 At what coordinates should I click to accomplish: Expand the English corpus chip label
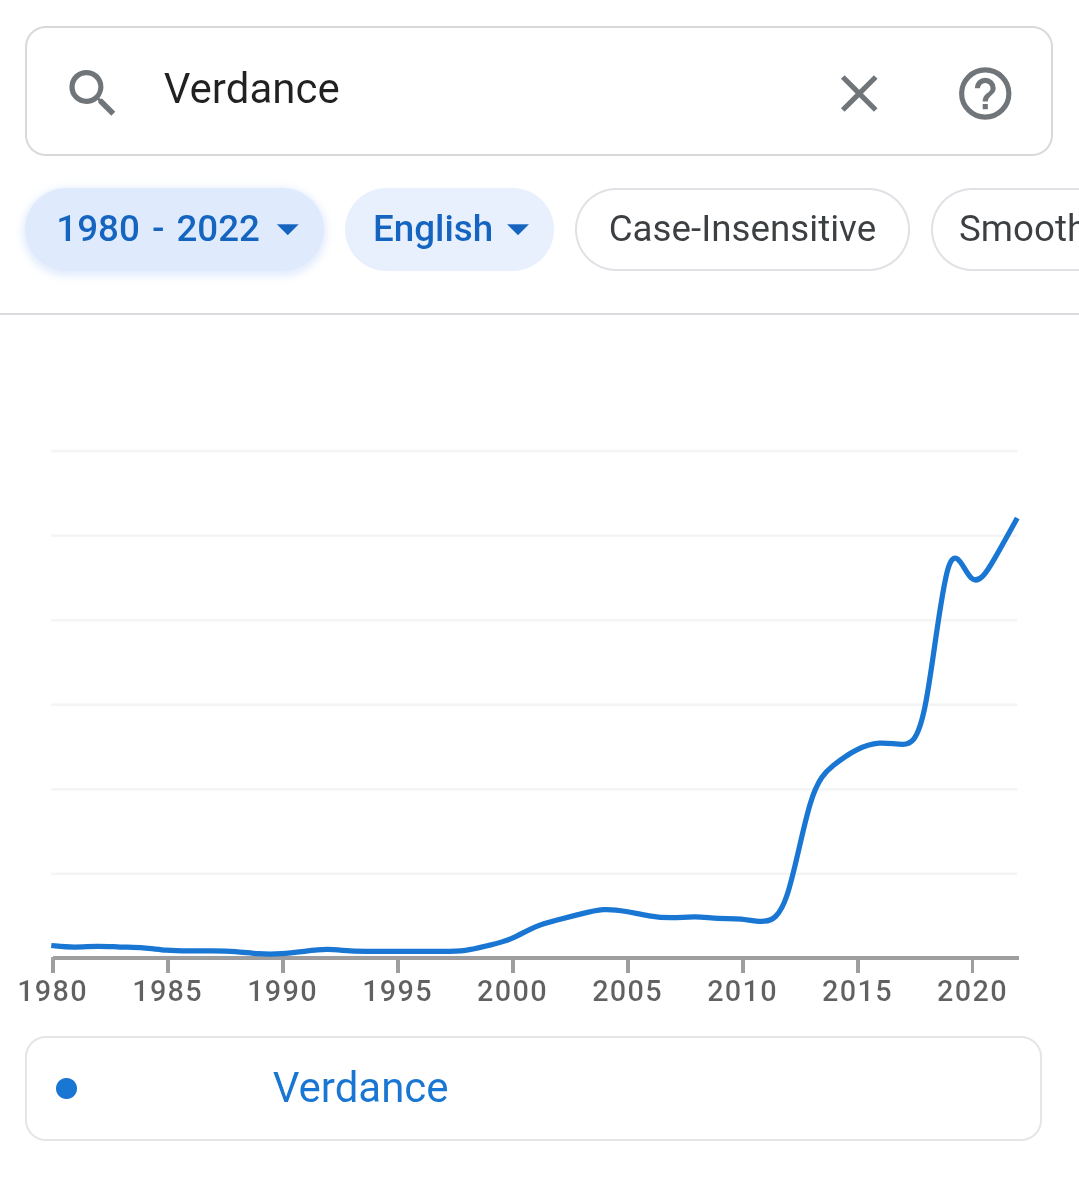tap(432, 229)
